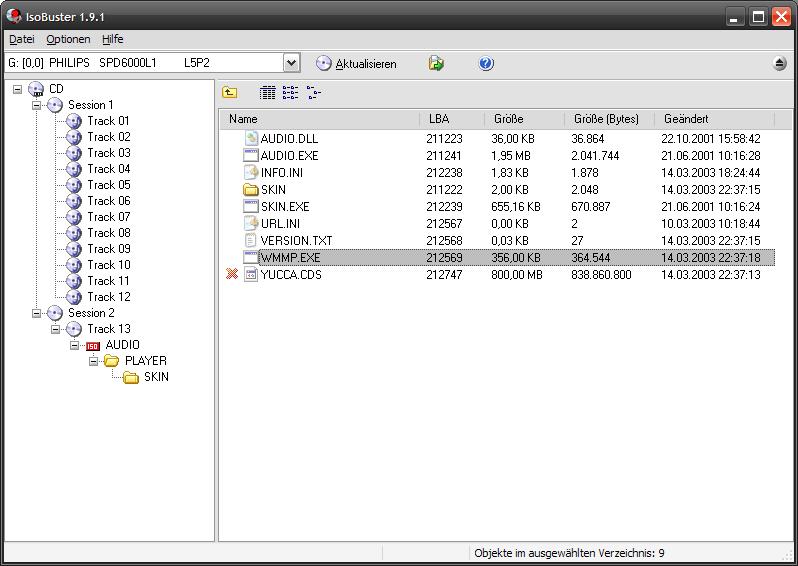Viewport: 798px width, 566px height.
Task: Click LBA value 211241
Action: 444,156
